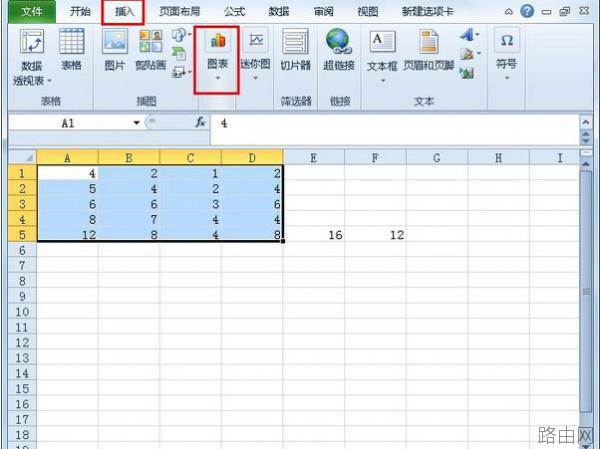
Task: Click the formula bar input showing 4
Action: pos(394,129)
